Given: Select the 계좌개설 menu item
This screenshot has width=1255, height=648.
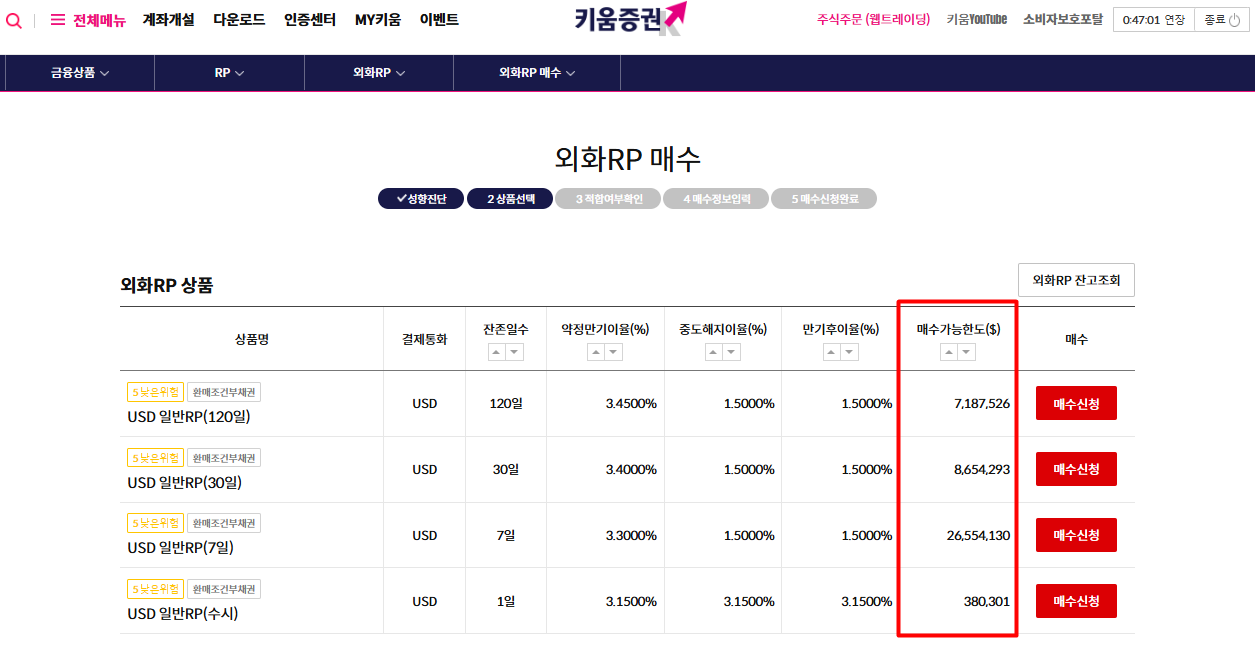Looking at the screenshot, I should (x=168, y=19).
